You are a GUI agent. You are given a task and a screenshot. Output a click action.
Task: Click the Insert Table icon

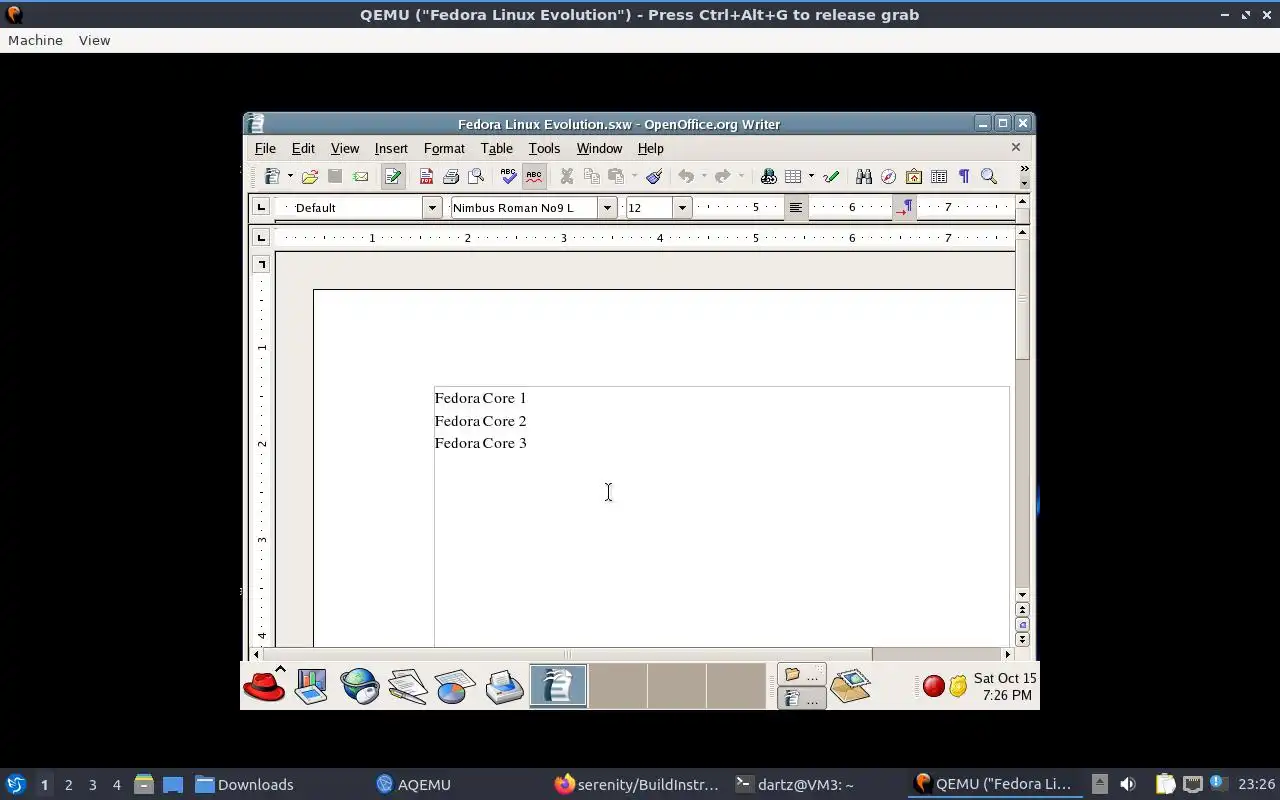tap(793, 177)
